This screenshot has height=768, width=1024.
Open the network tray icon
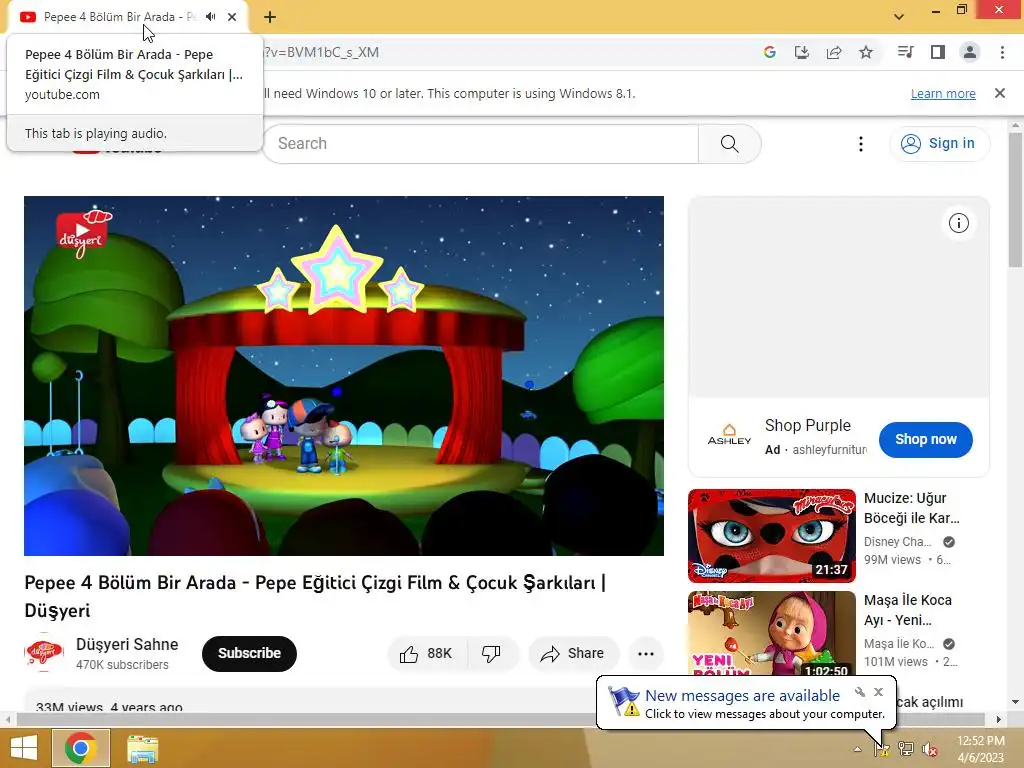click(906, 748)
